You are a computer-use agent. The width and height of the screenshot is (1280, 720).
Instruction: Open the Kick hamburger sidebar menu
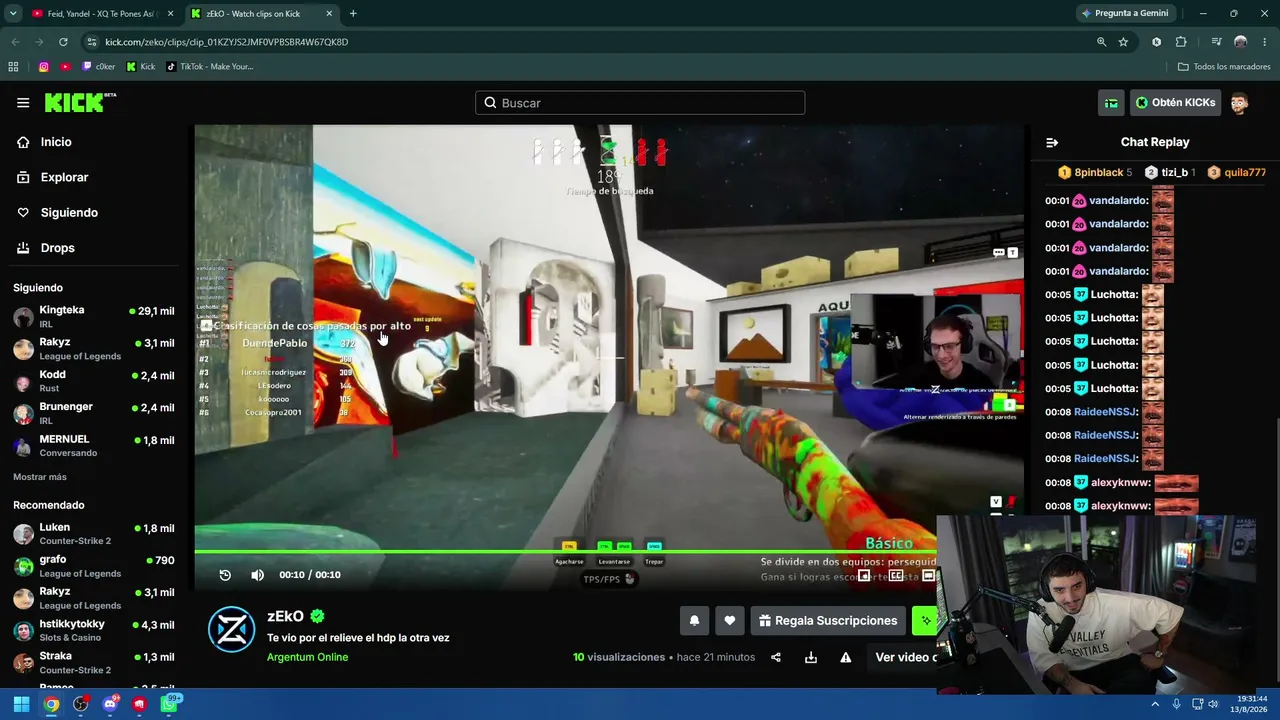[x=23, y=103]
